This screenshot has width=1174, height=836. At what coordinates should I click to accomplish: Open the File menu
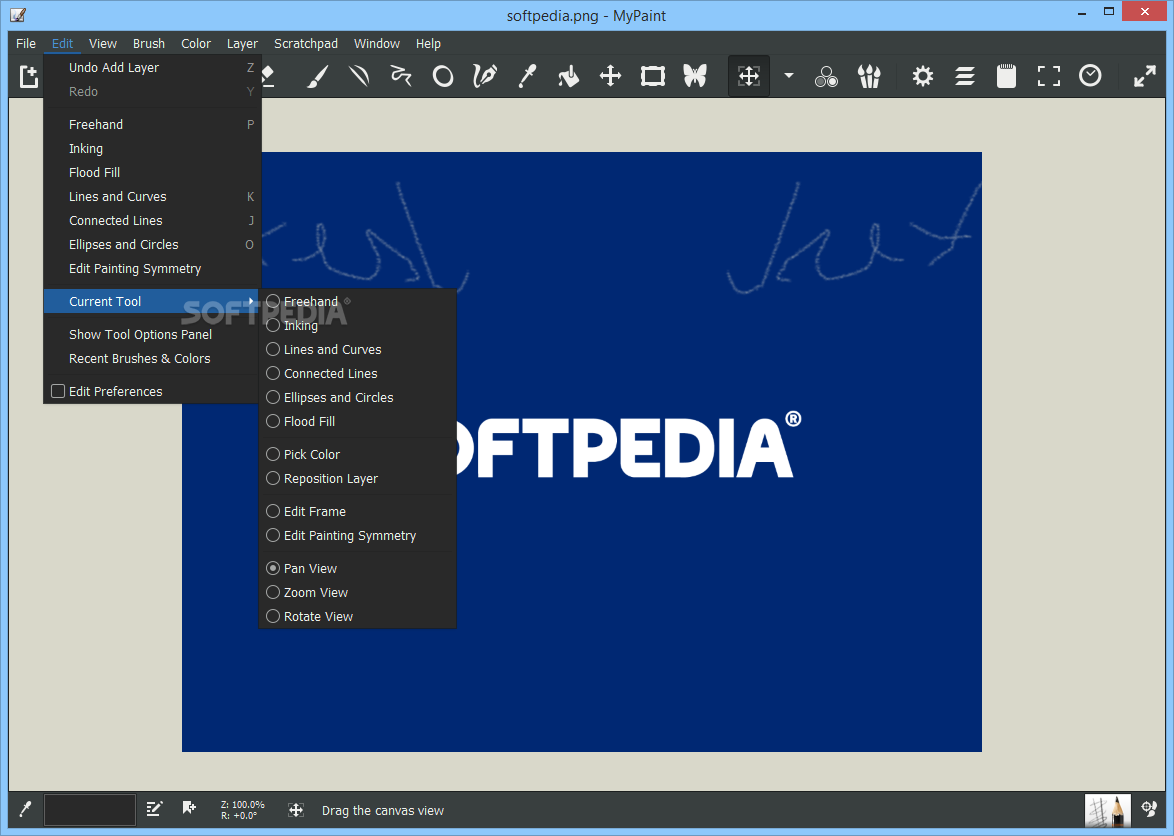(25, 43)
